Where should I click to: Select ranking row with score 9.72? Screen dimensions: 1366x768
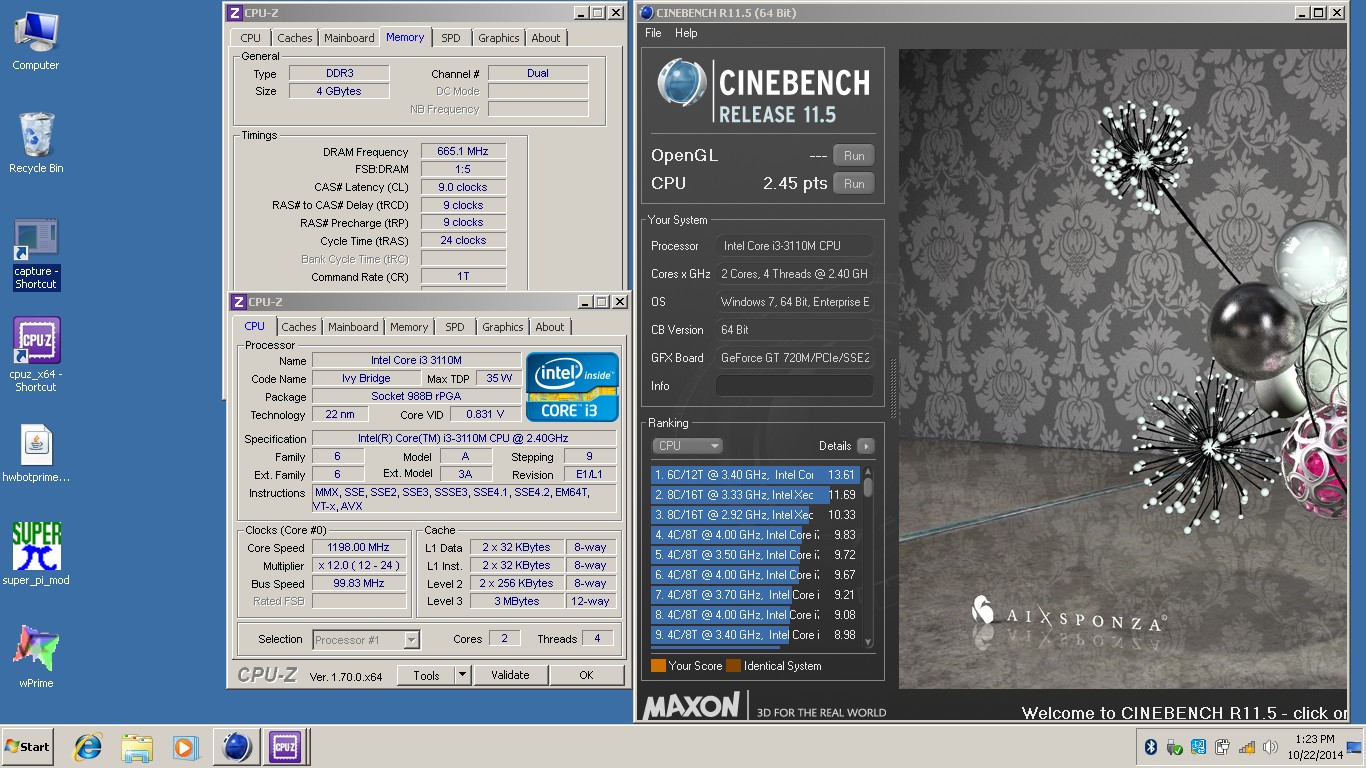click(755, 555)
